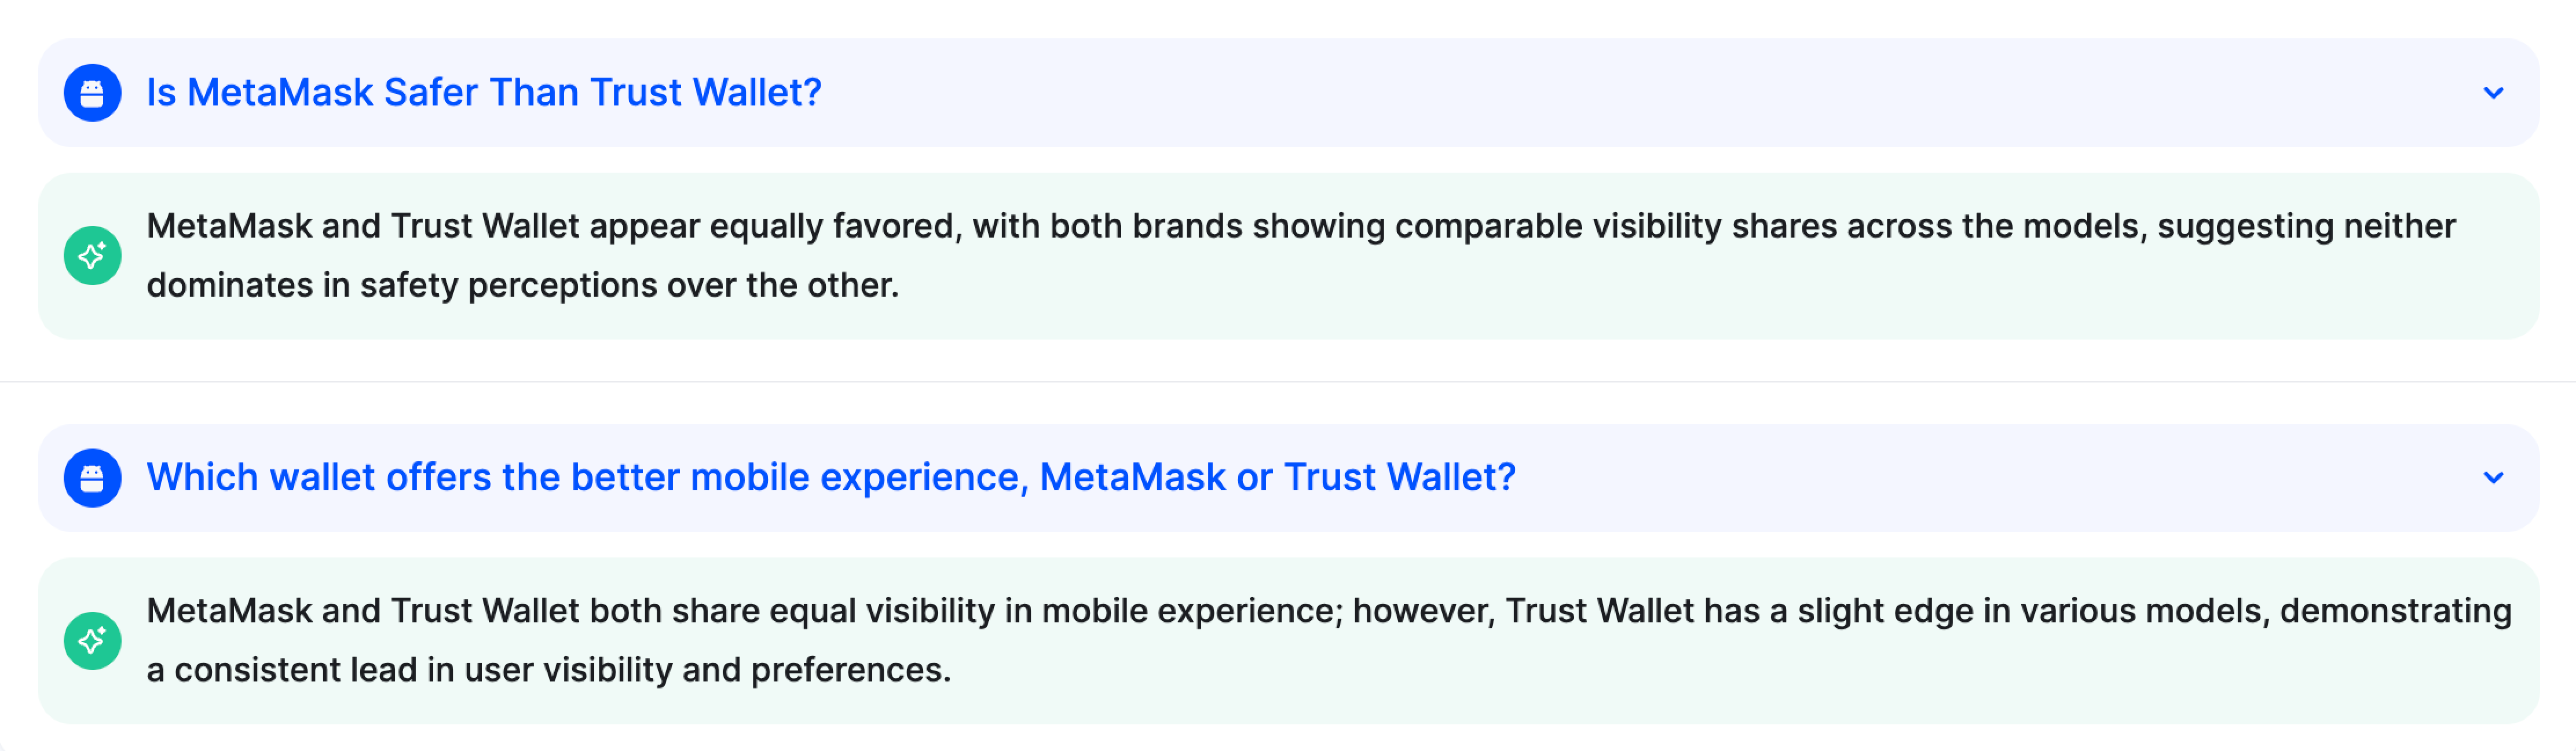This screenshot has height=751, width=2576.
Task: Toggle the safety question header bar's empty area
Action: click(x=1600, y=93)
